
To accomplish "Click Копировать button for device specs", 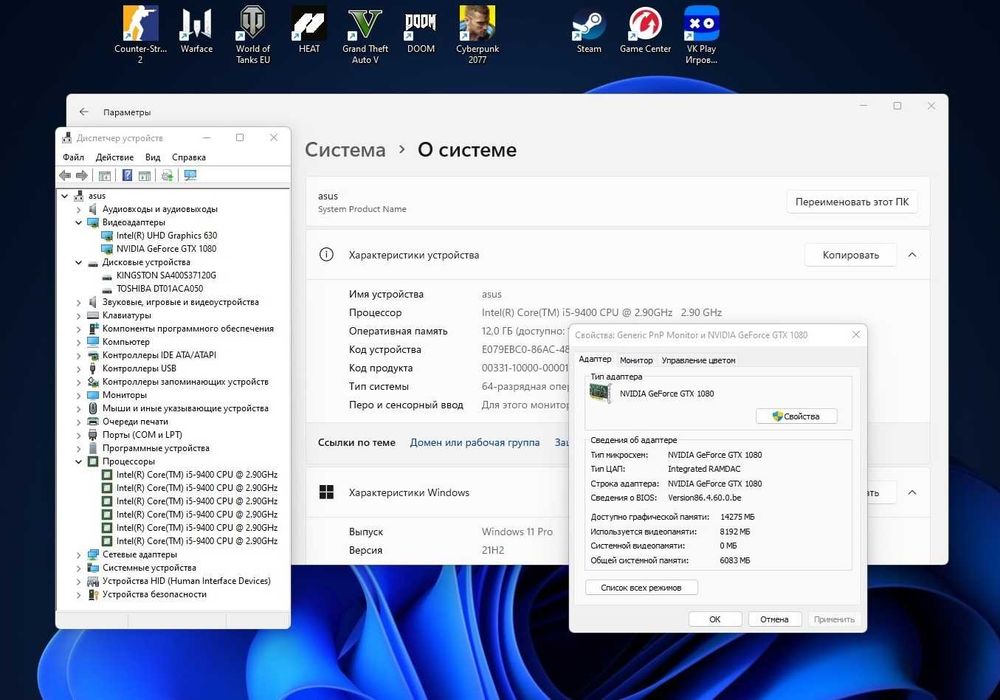I will click(851, 254).
